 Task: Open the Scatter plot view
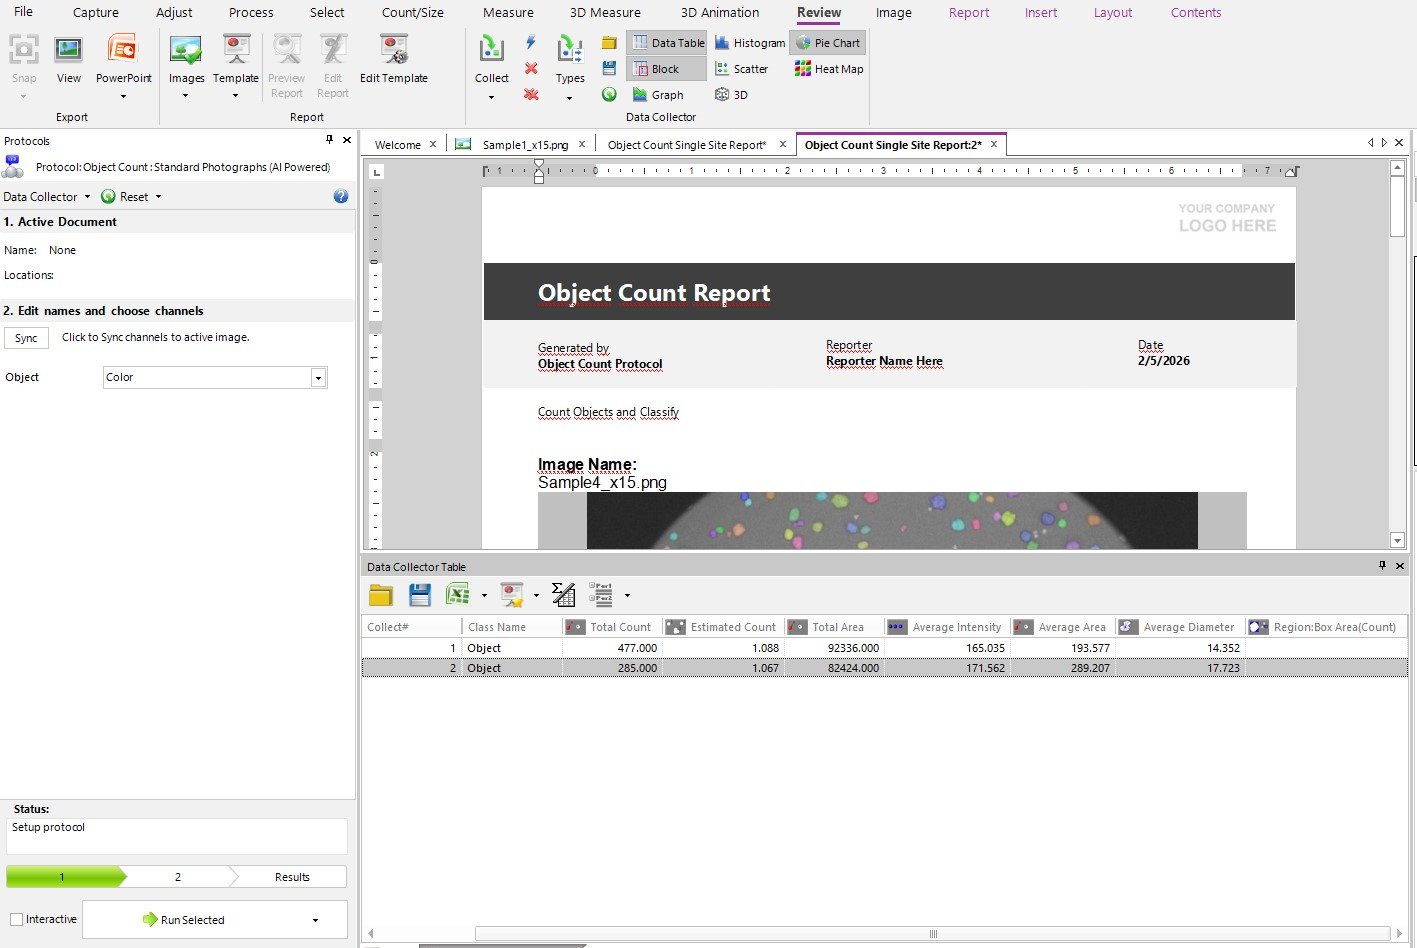tap(741, 69)
